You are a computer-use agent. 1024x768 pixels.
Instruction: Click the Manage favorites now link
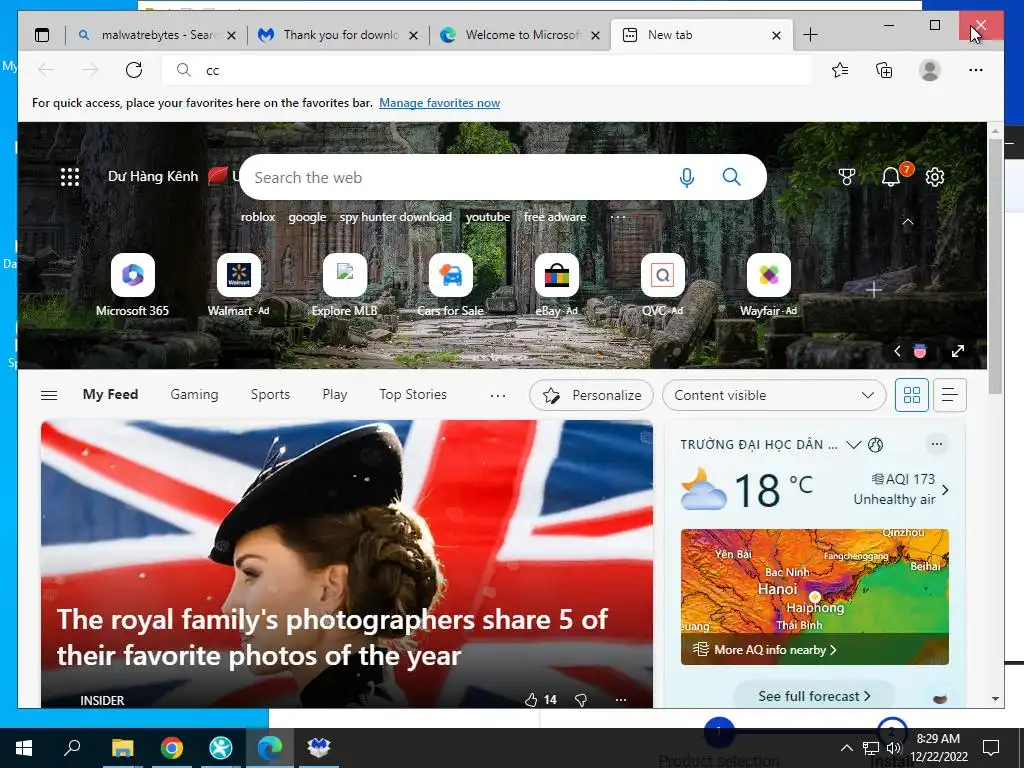440,103
